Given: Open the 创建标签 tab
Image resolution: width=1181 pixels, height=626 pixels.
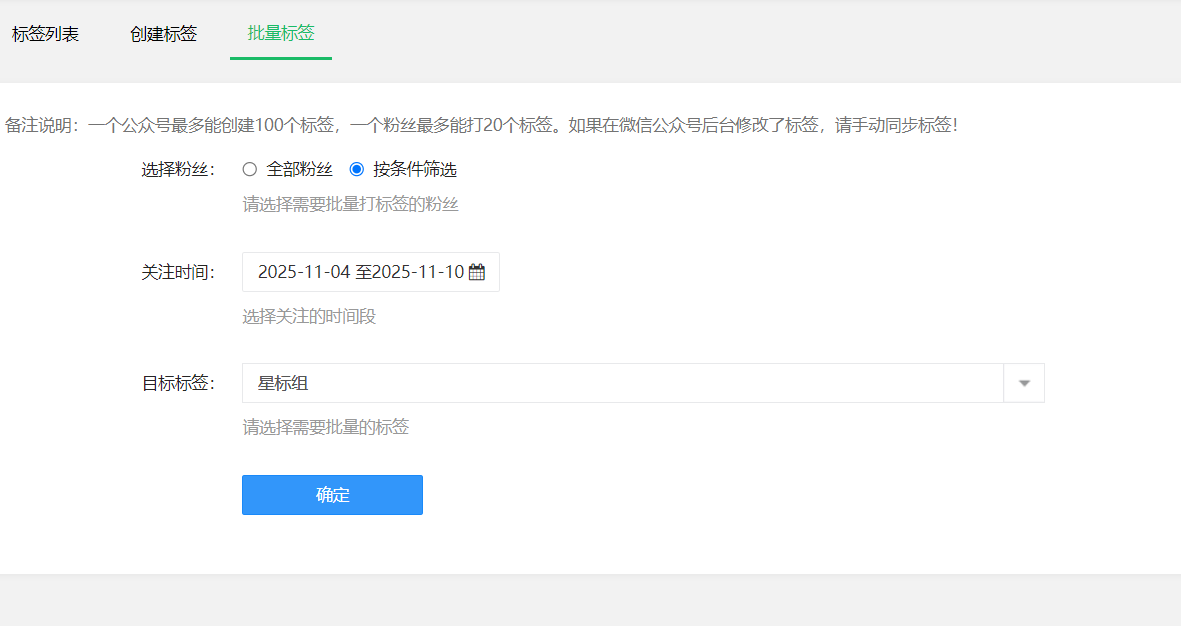Looking at the screenshot, I should pos(163,34).
